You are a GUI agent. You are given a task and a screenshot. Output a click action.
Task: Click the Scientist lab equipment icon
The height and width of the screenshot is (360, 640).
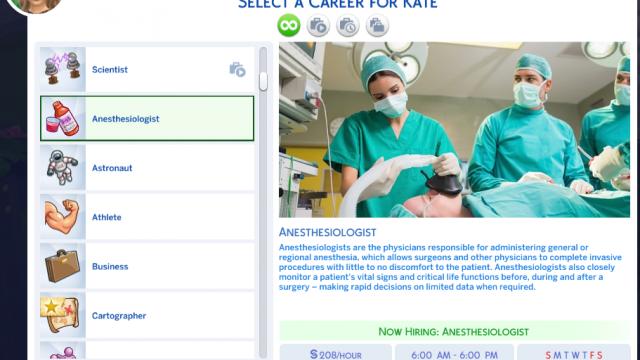pos(62,69)
